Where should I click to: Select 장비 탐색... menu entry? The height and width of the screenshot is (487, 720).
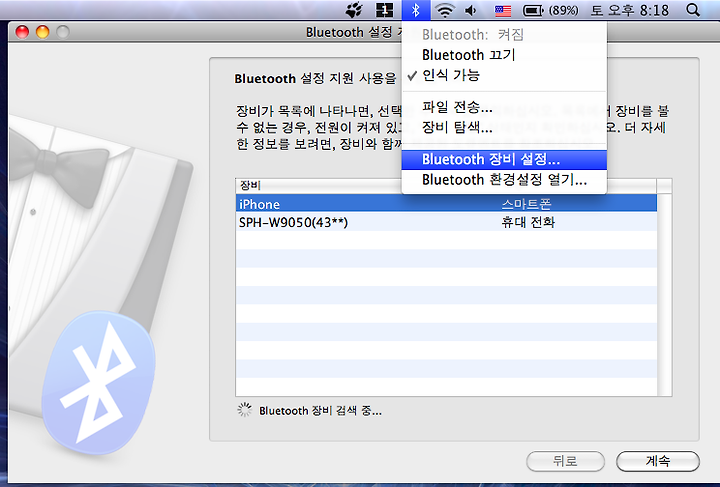pos(504,127)
